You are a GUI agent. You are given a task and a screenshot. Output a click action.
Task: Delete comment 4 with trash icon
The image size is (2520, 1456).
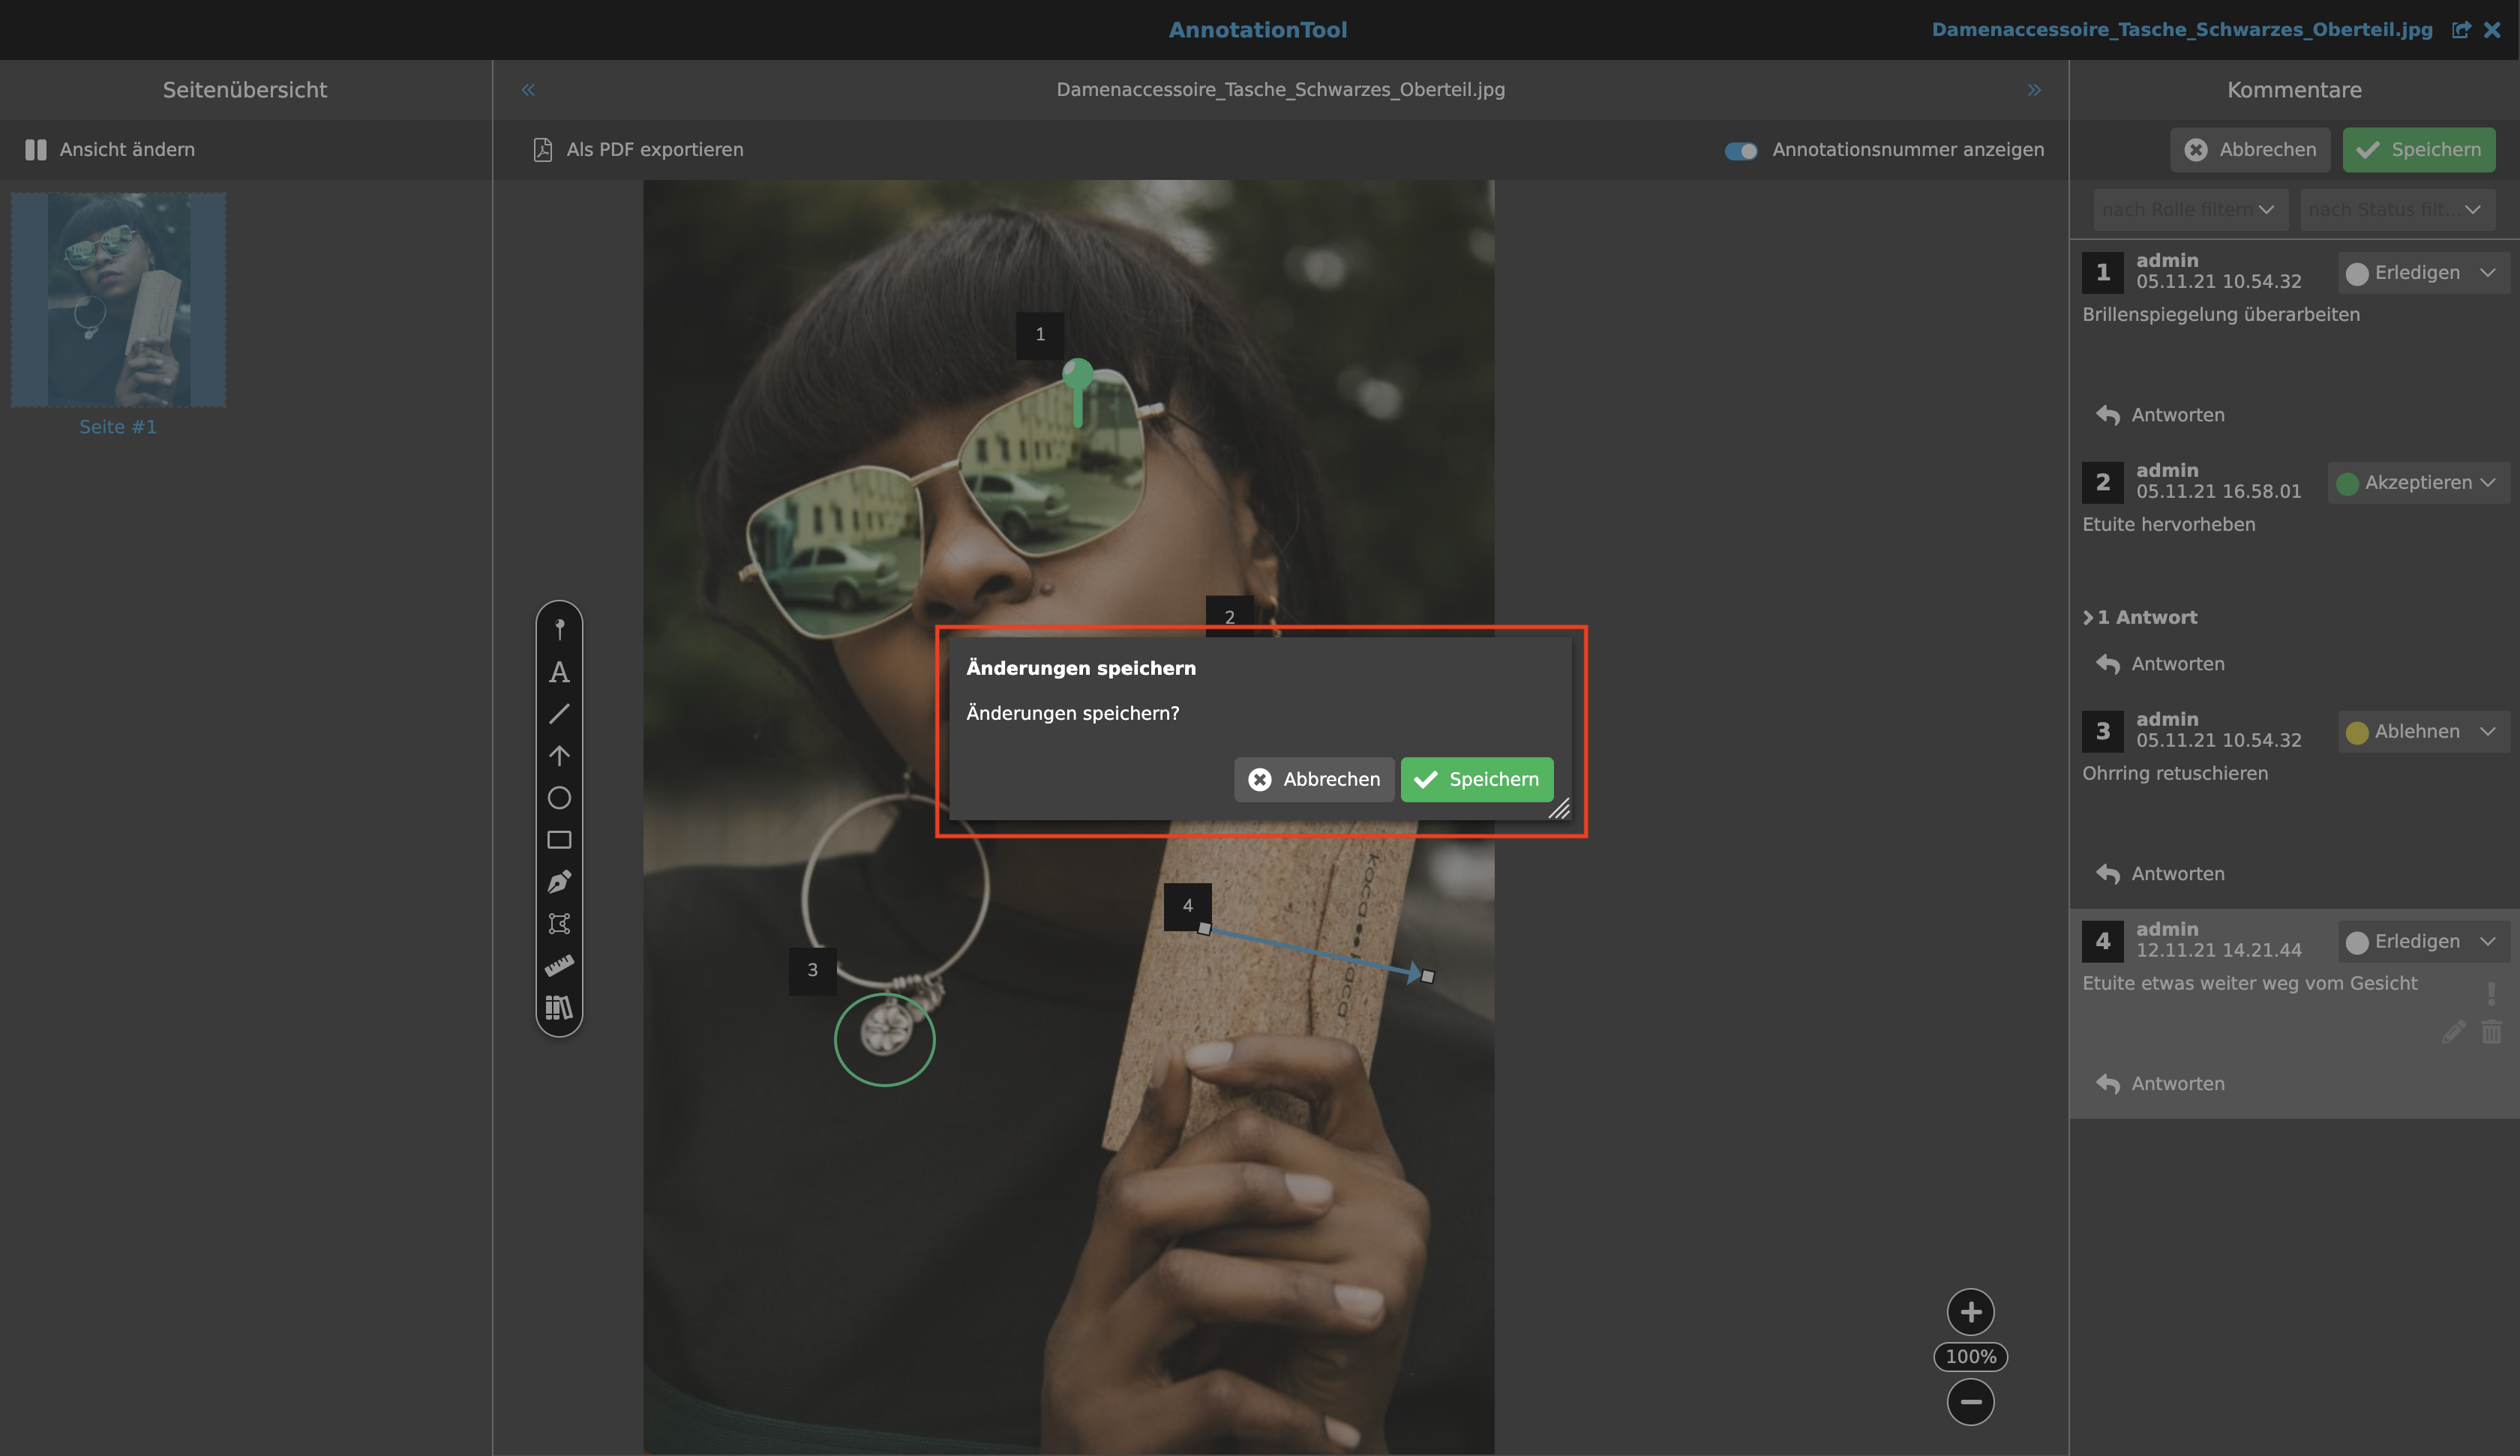(x=2491, y=1032)
